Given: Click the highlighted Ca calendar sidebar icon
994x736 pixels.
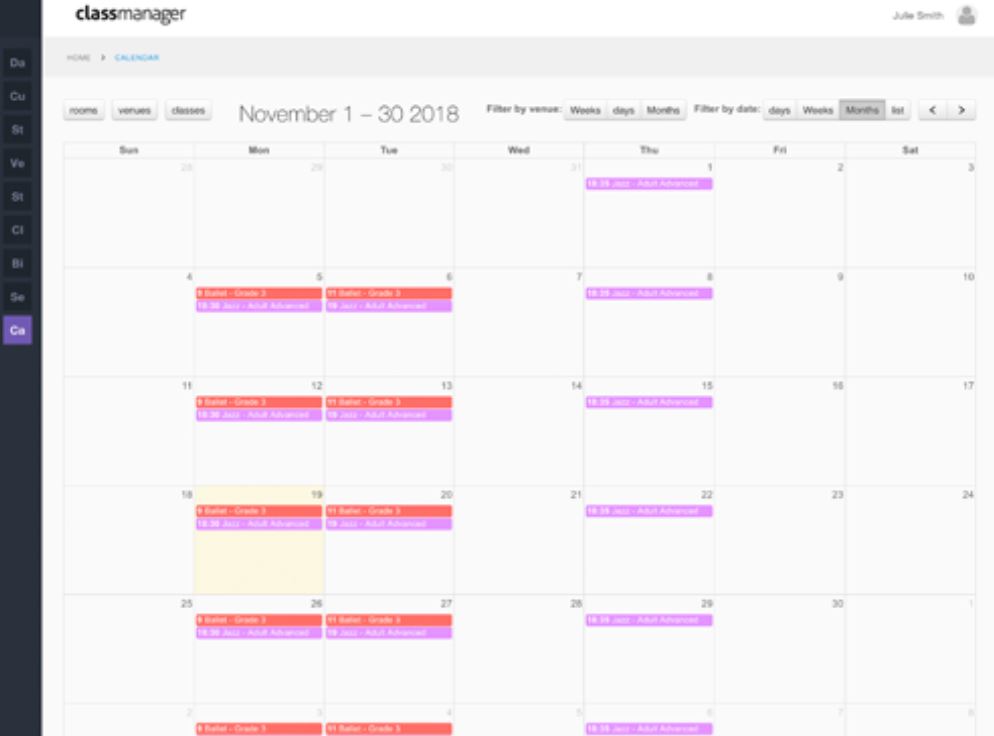Looking at the screenshot, I should pyautogui.click(x=17, y=330).
